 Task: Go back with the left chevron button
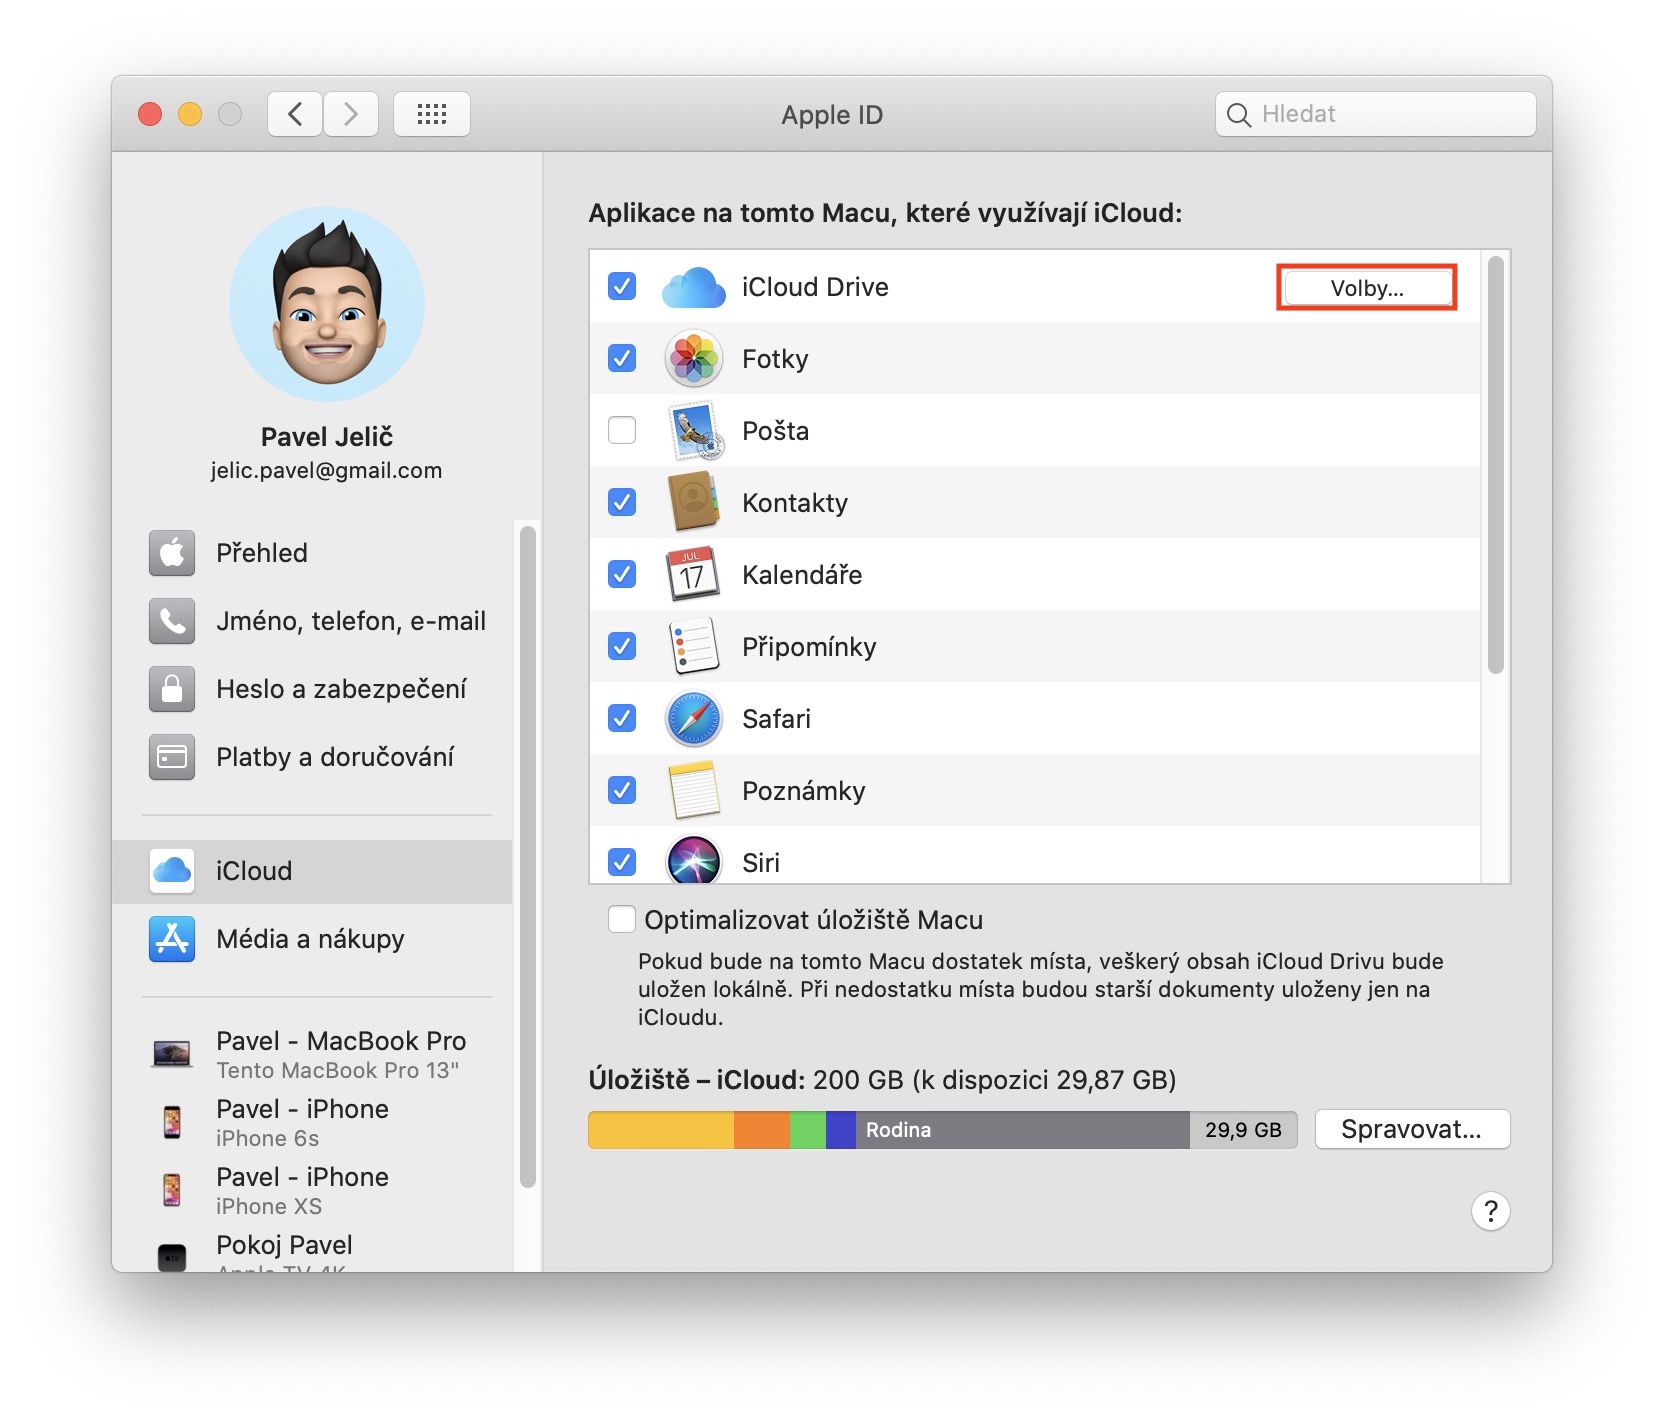tap(295, 114)
